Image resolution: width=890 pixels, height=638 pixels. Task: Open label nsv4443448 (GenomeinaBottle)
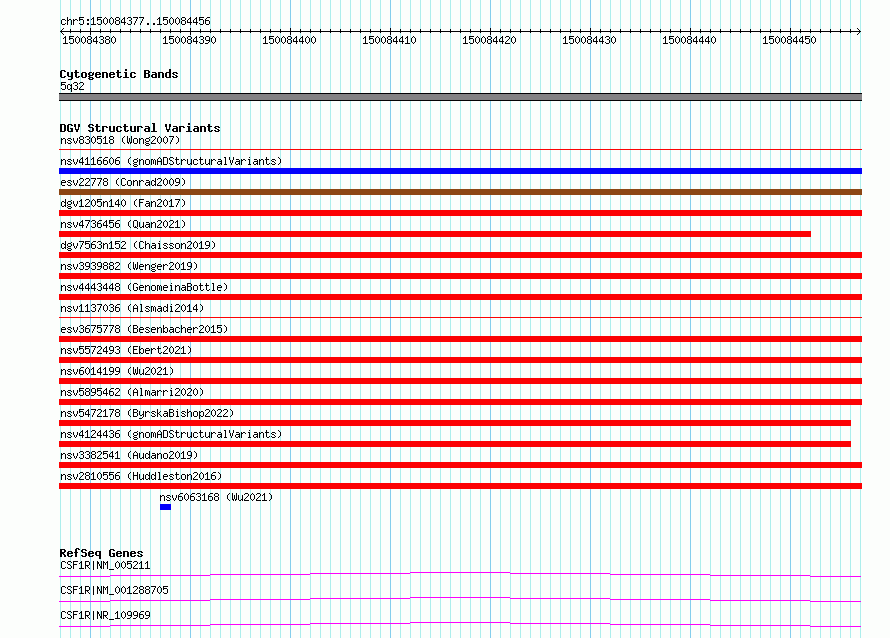tap(144, 287)
